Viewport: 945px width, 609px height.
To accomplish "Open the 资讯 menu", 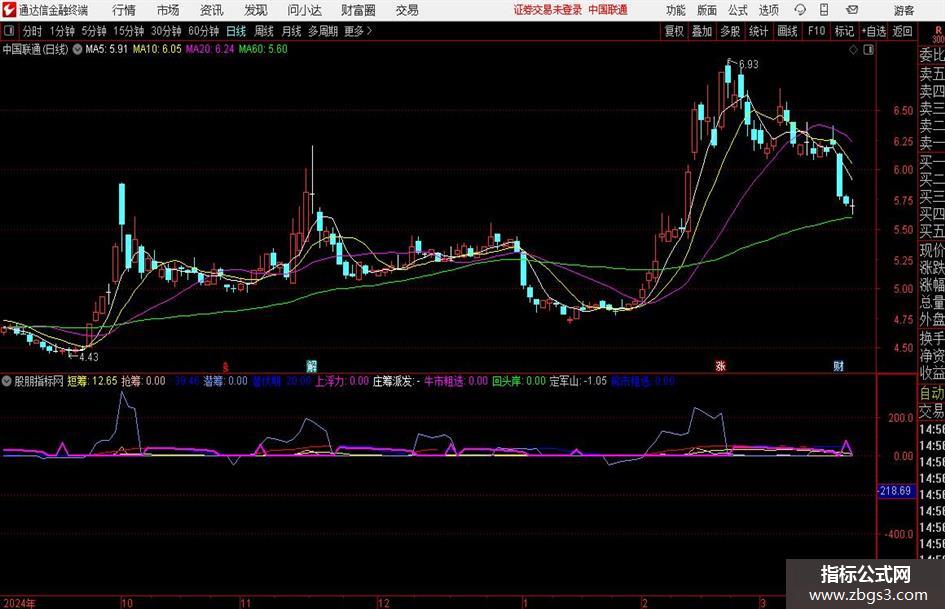I will click(212, 10).
